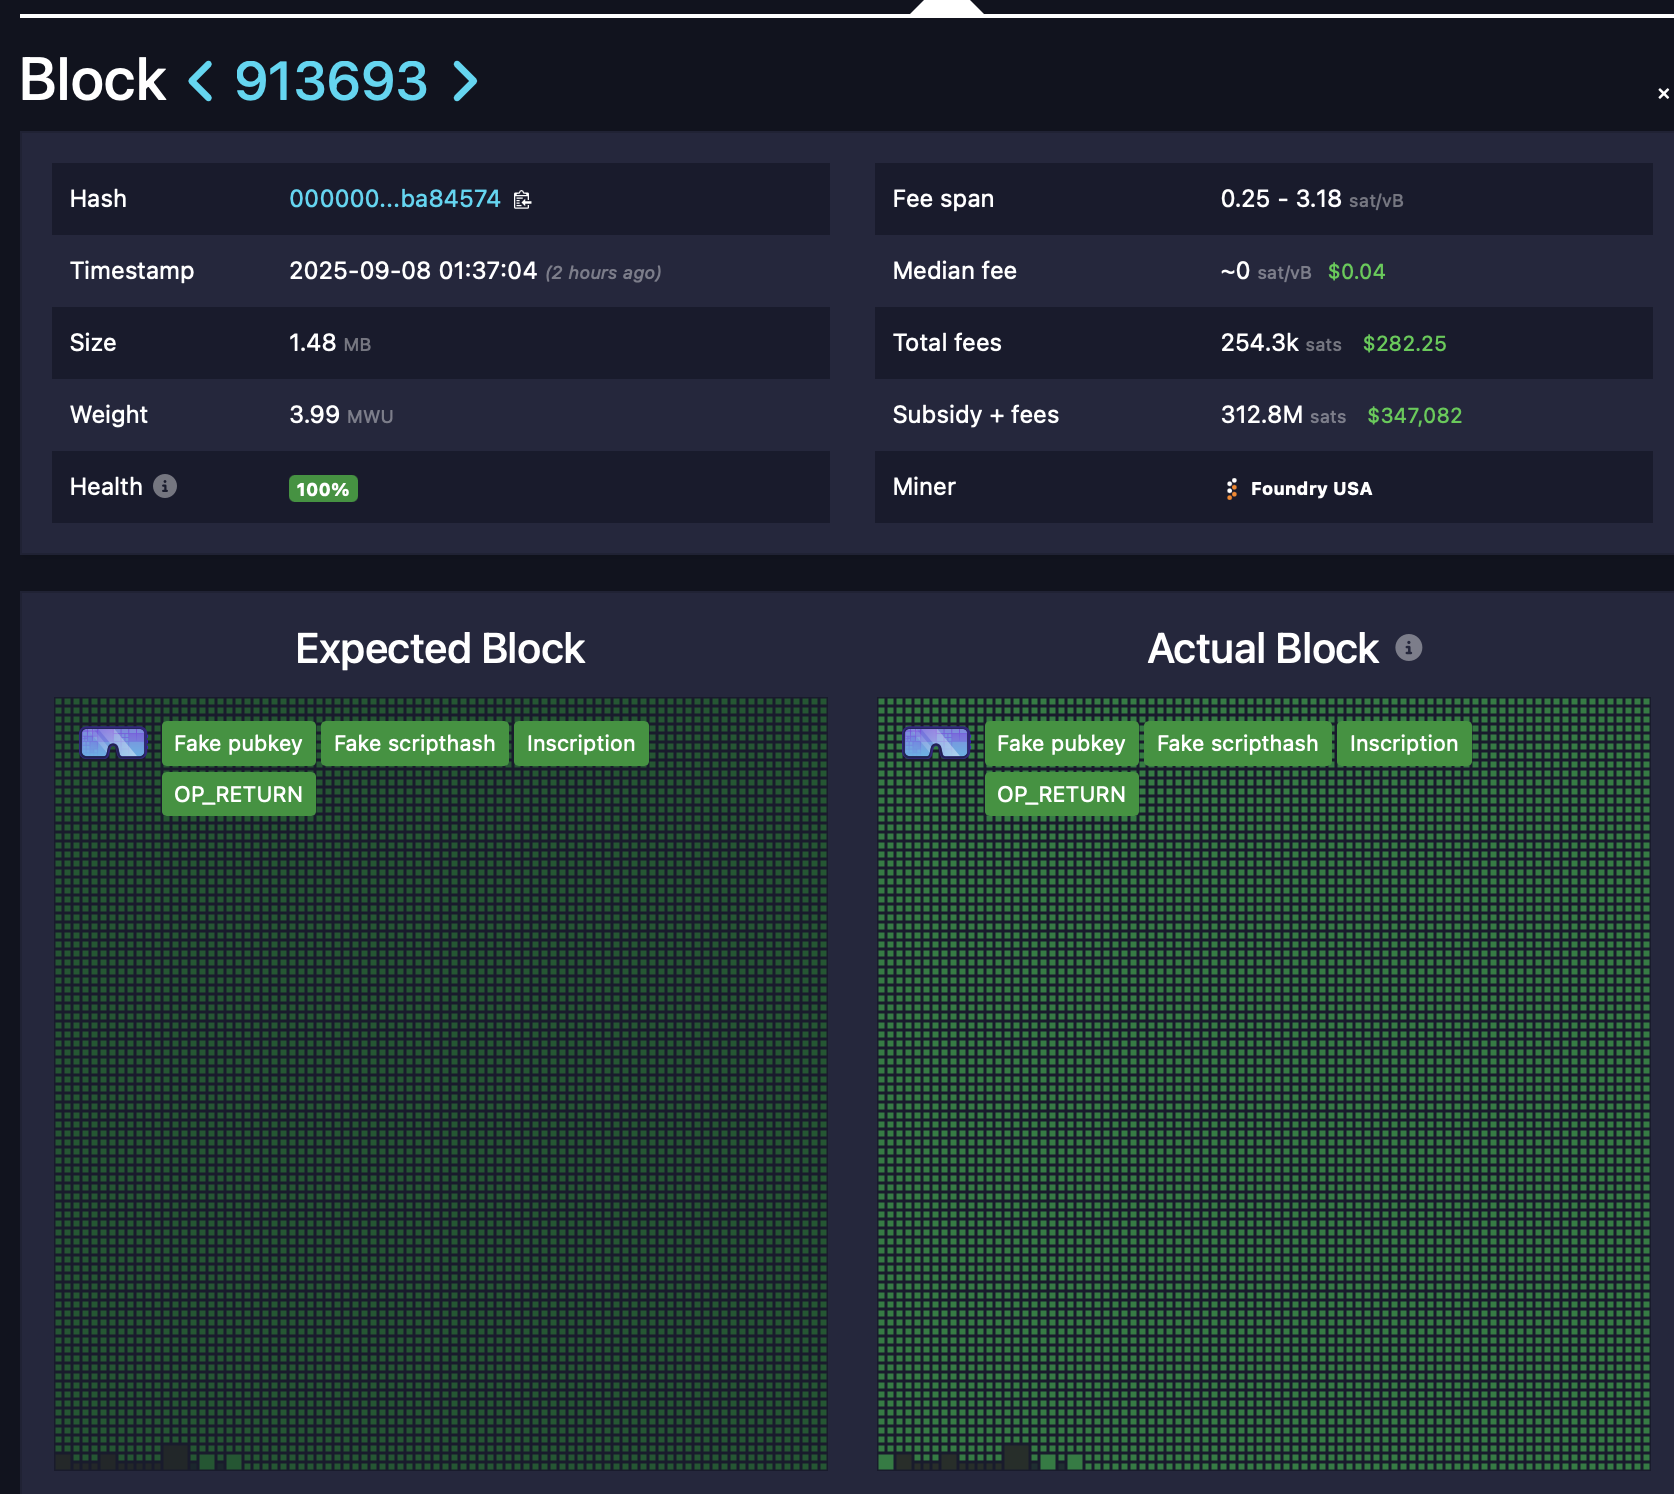Go to next block with right chevron
Viewport: 1674px width, 1494px height.
[x=465, y=81]
